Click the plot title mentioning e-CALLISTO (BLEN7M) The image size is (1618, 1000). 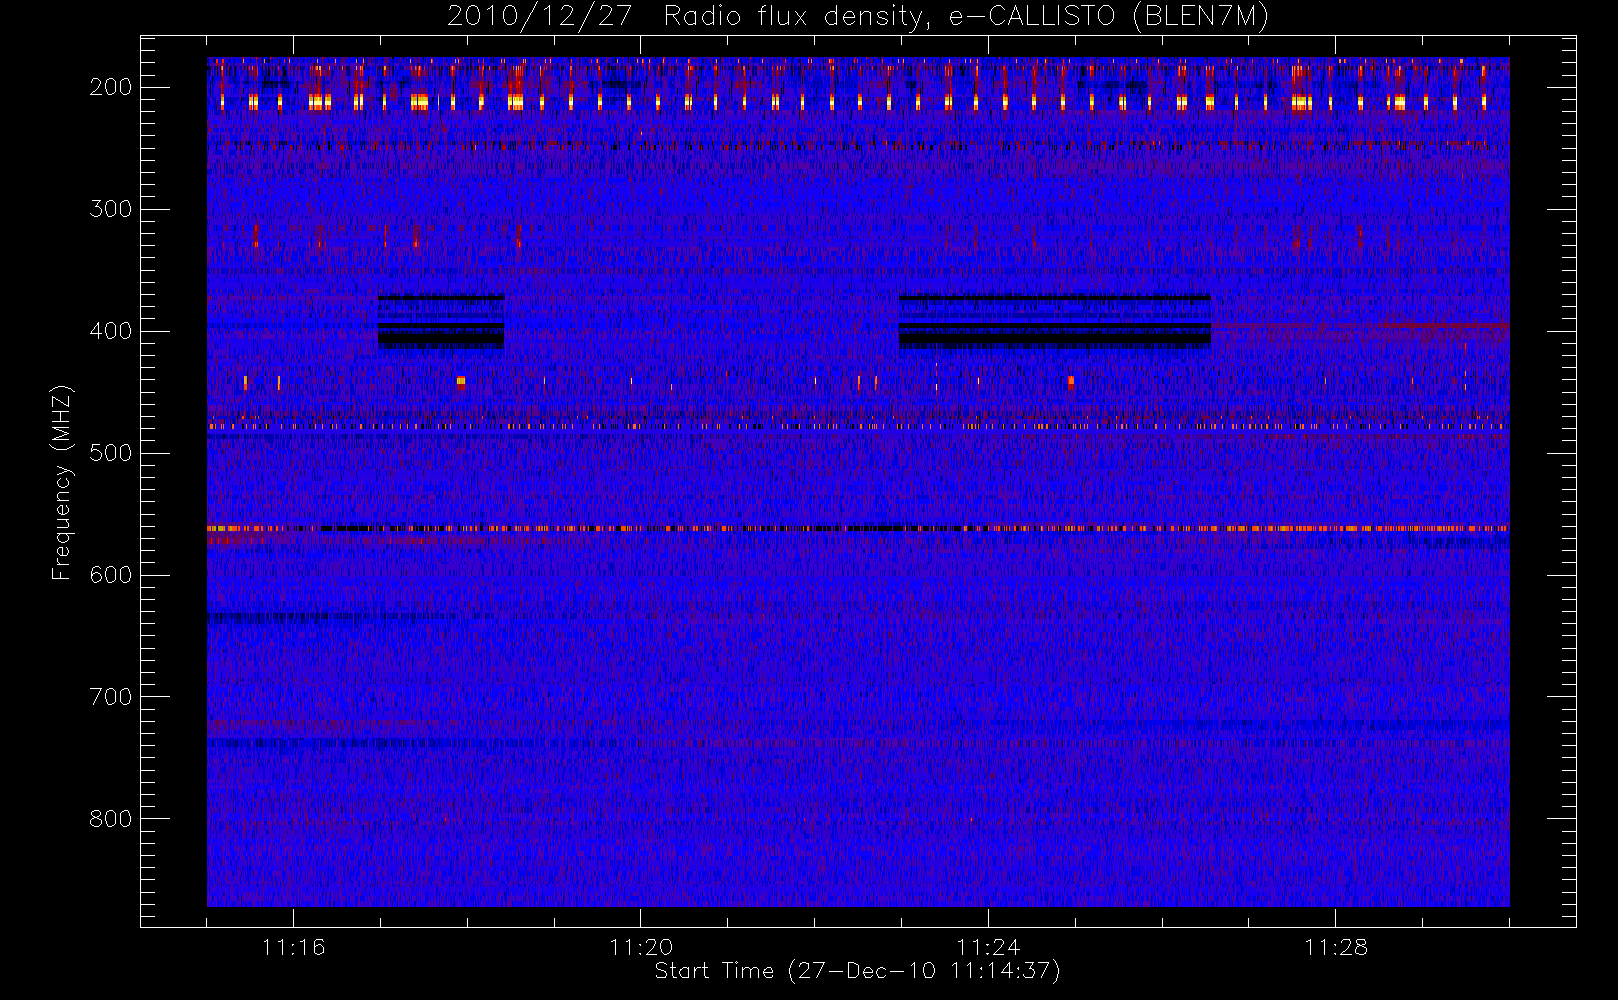pyautogui.click(x=858, y=17)
